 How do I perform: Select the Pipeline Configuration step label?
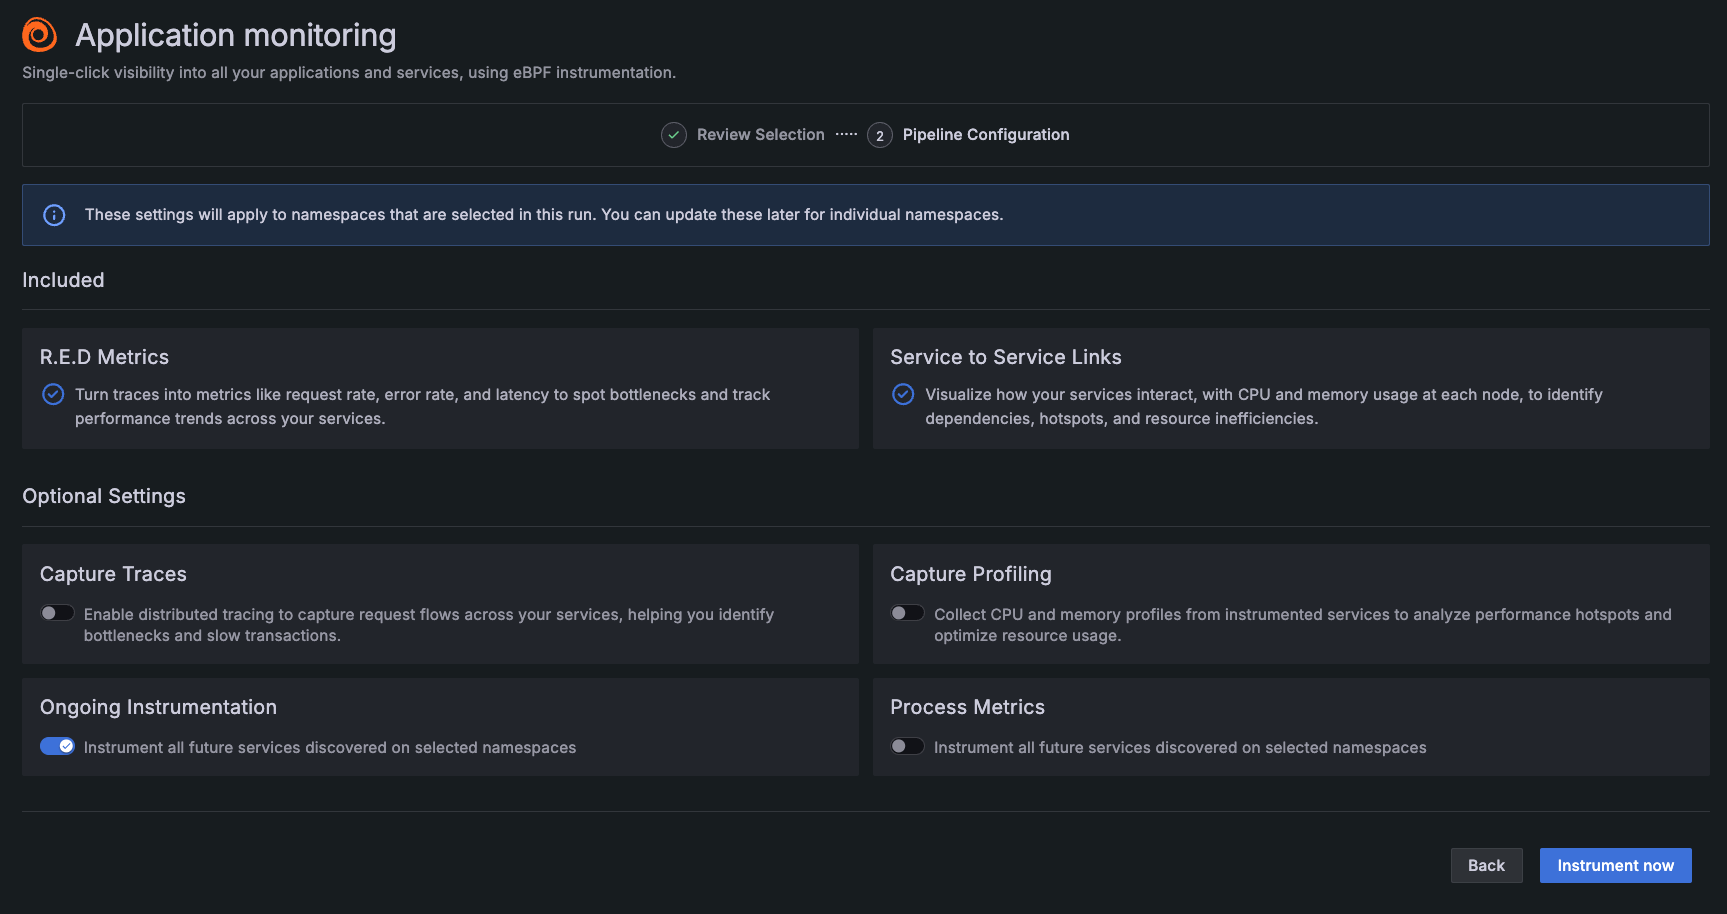[x=985, y=134]
